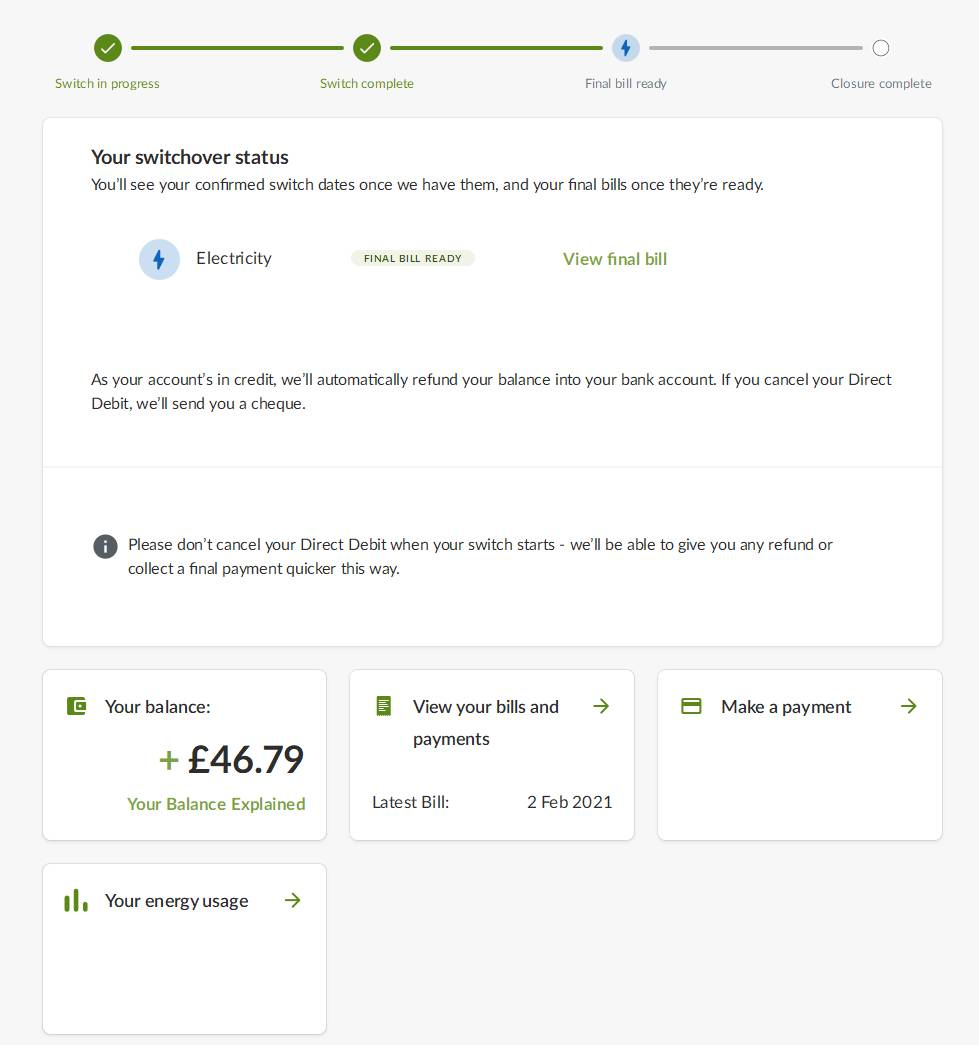979x1045 pixels.
Task: Click the progress line toward Closure complete
Action: (756, 48)
